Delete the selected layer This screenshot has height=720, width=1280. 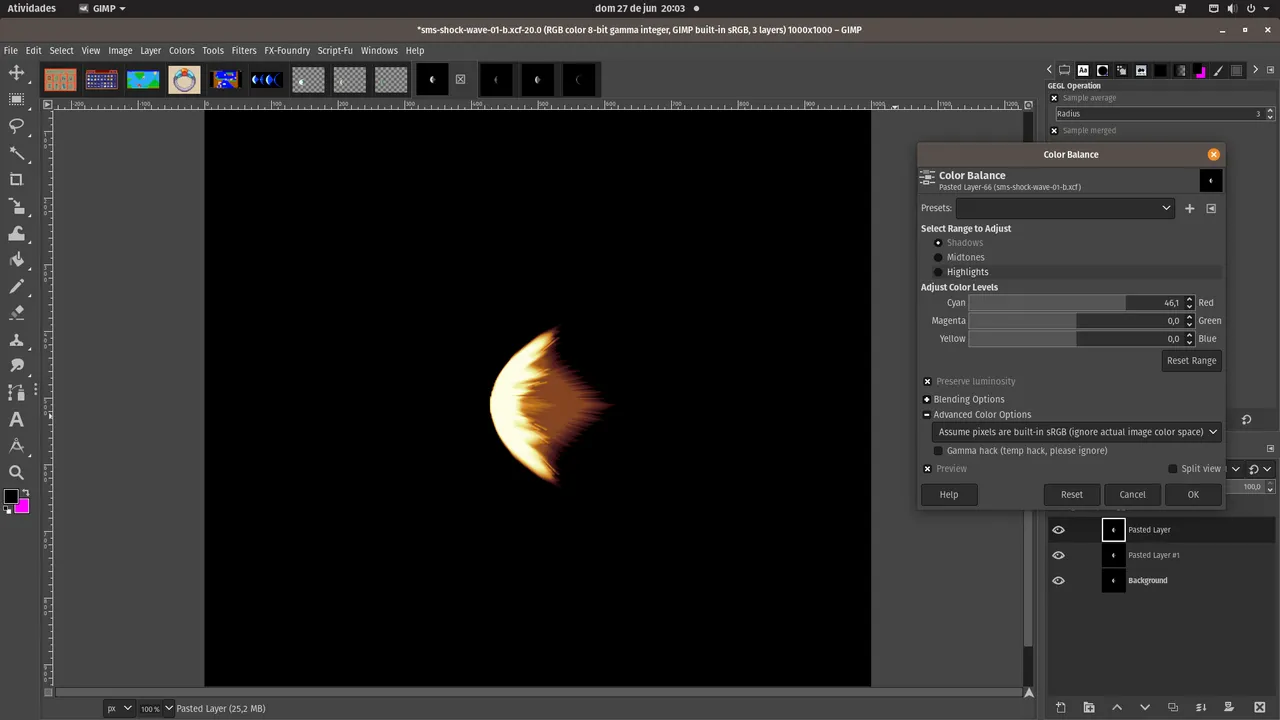[x=1260, y=708]
